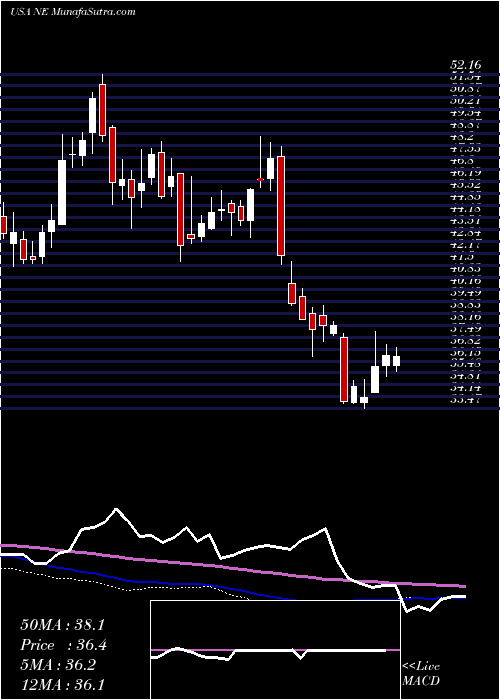Click the 46.19 price axis label
500x700 pixels.
coord(465,172)
